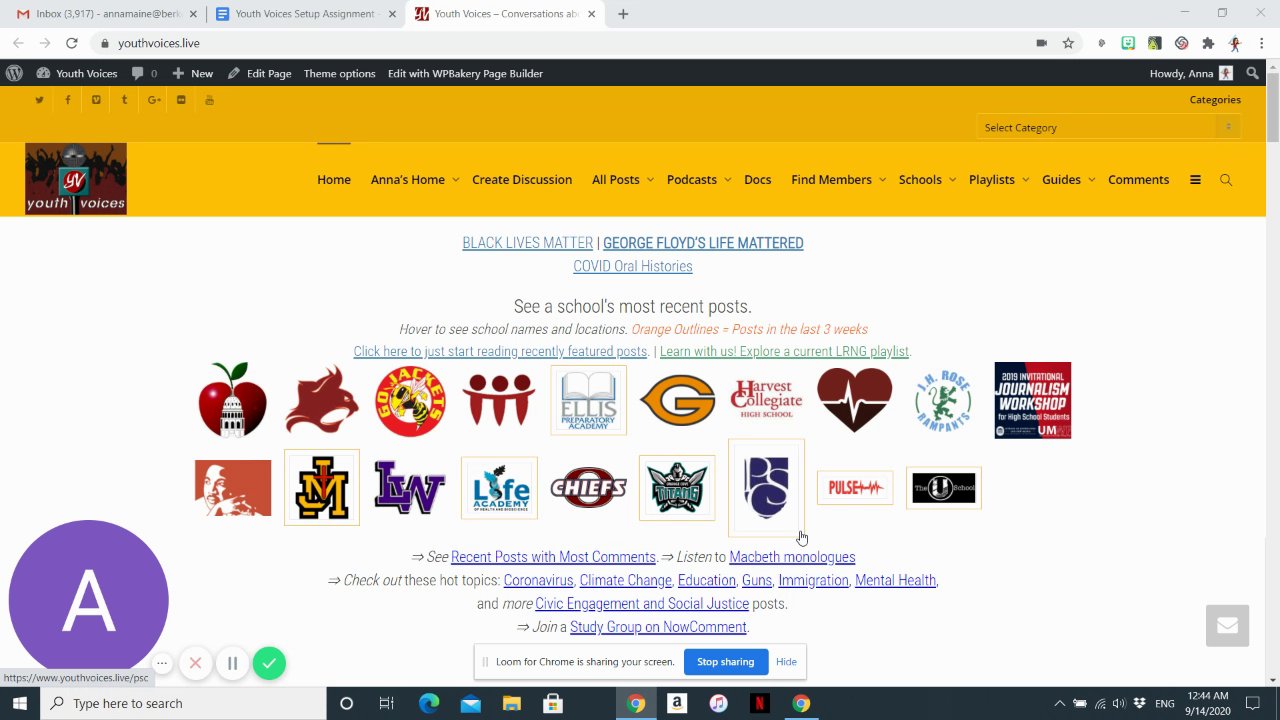1280x720 pixels.
Task: Open the Life Academy logo
Action: 499,488
